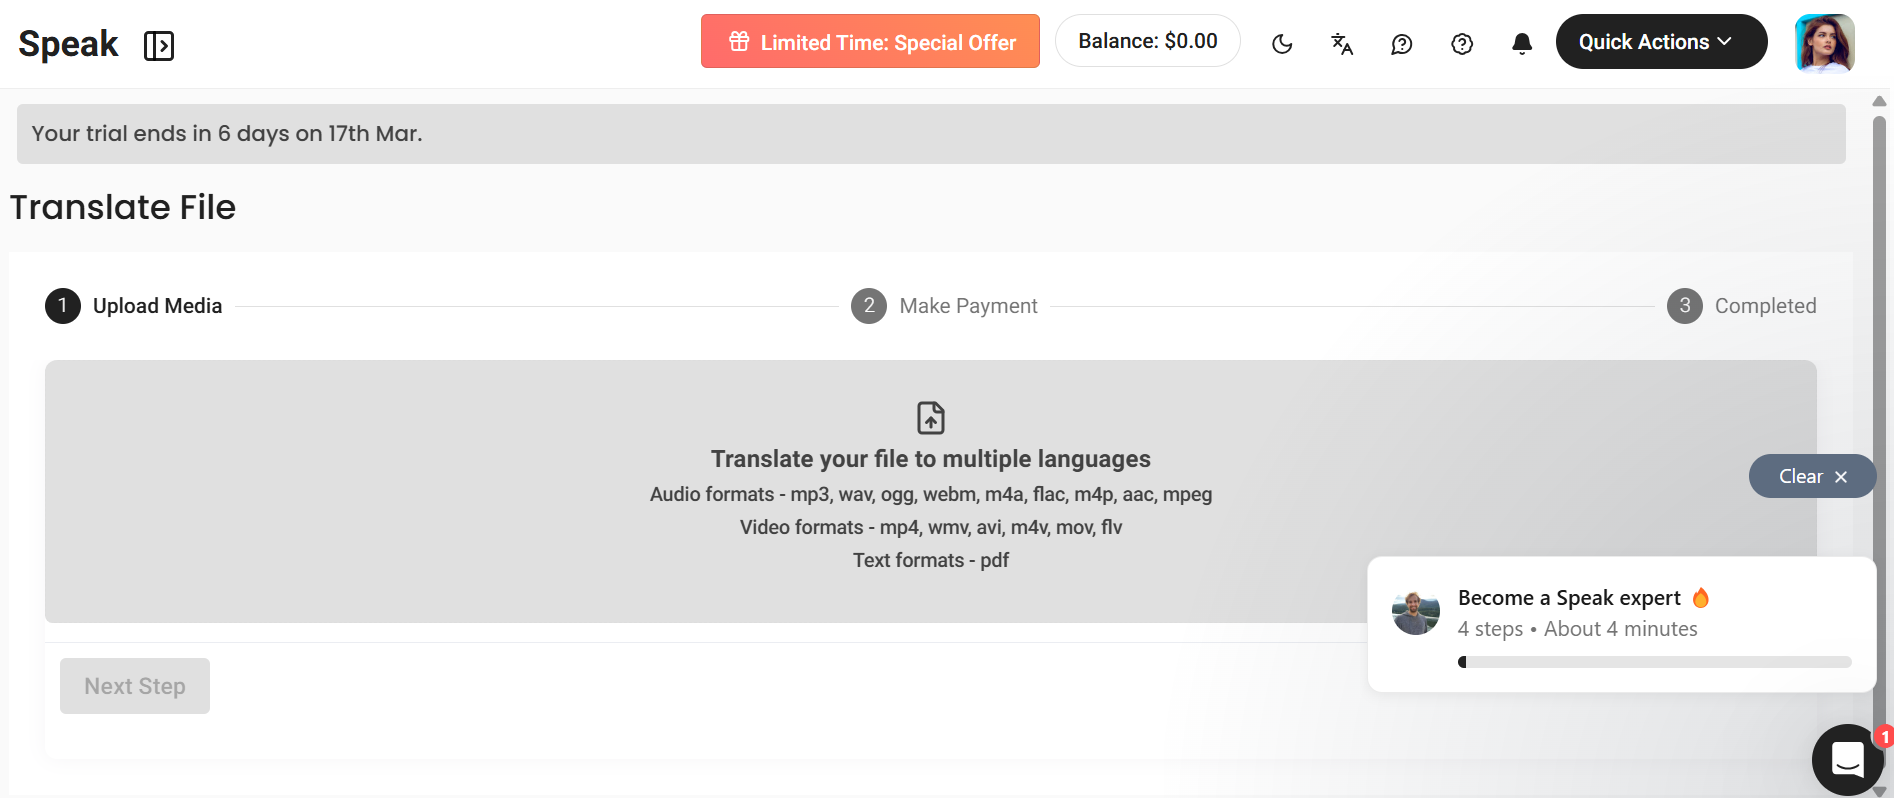The width and height of the screenshot is (1894, 798).
Task: View the Balance: $0.00 pill
Action: (x=1147, y=41)
